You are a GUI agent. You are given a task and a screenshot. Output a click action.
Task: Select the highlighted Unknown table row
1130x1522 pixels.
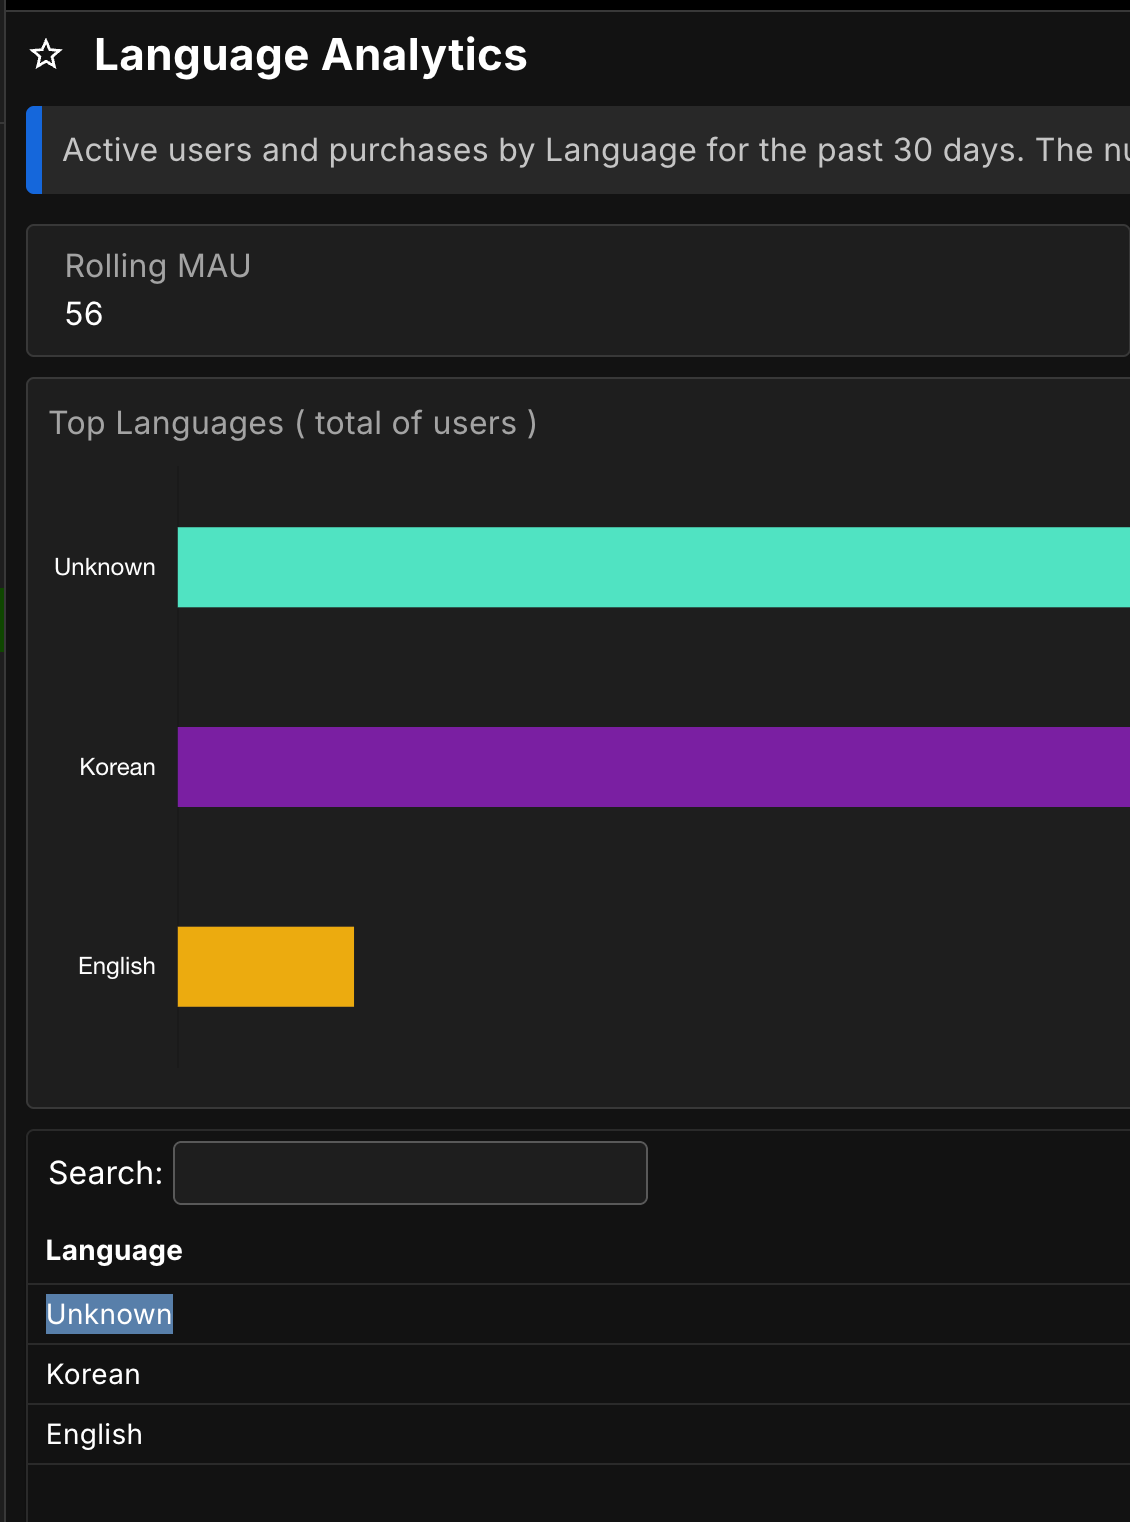click(x=109, y=1314)
